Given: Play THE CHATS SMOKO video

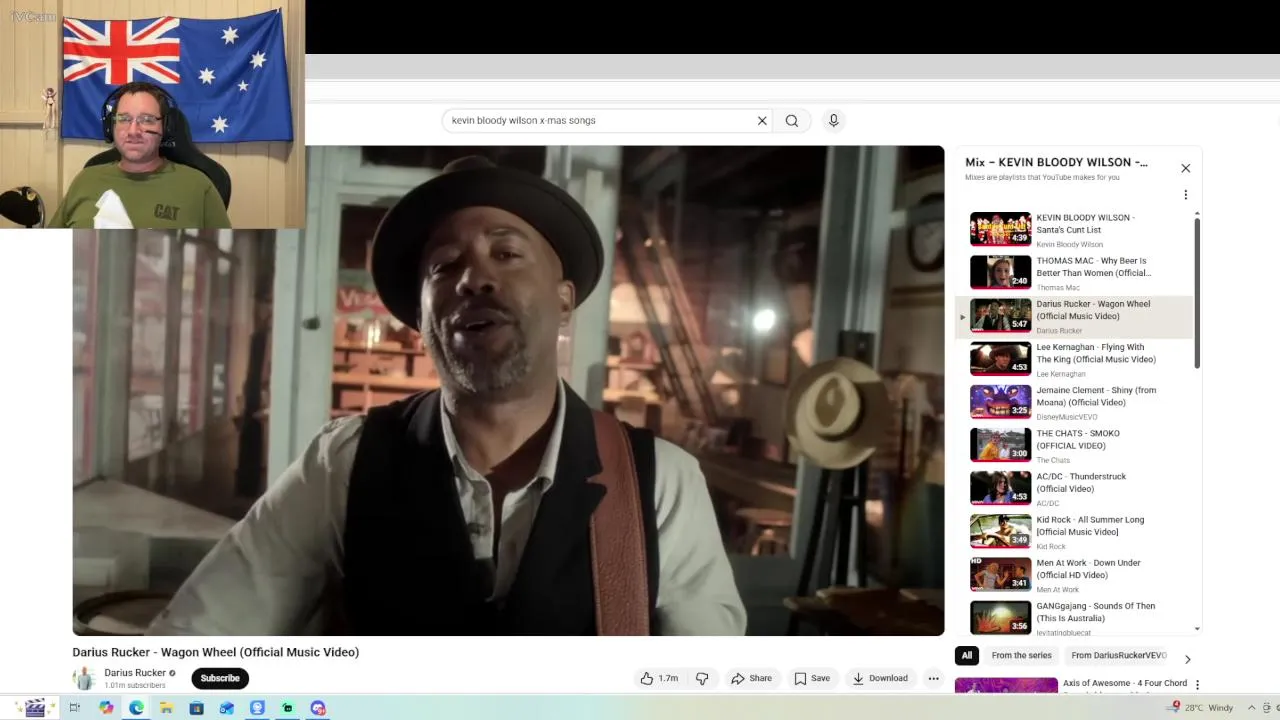Looking at the screenshot, I should pos(1075,445).
